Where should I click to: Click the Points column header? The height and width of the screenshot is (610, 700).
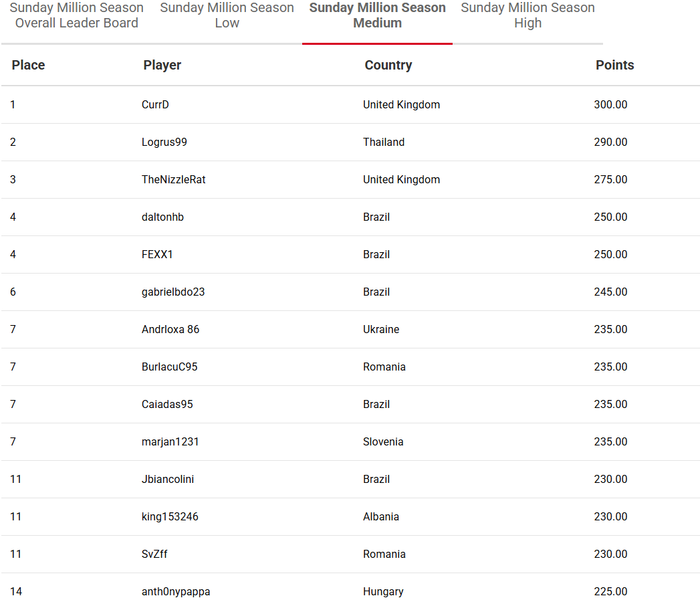[x=615, y=65]
